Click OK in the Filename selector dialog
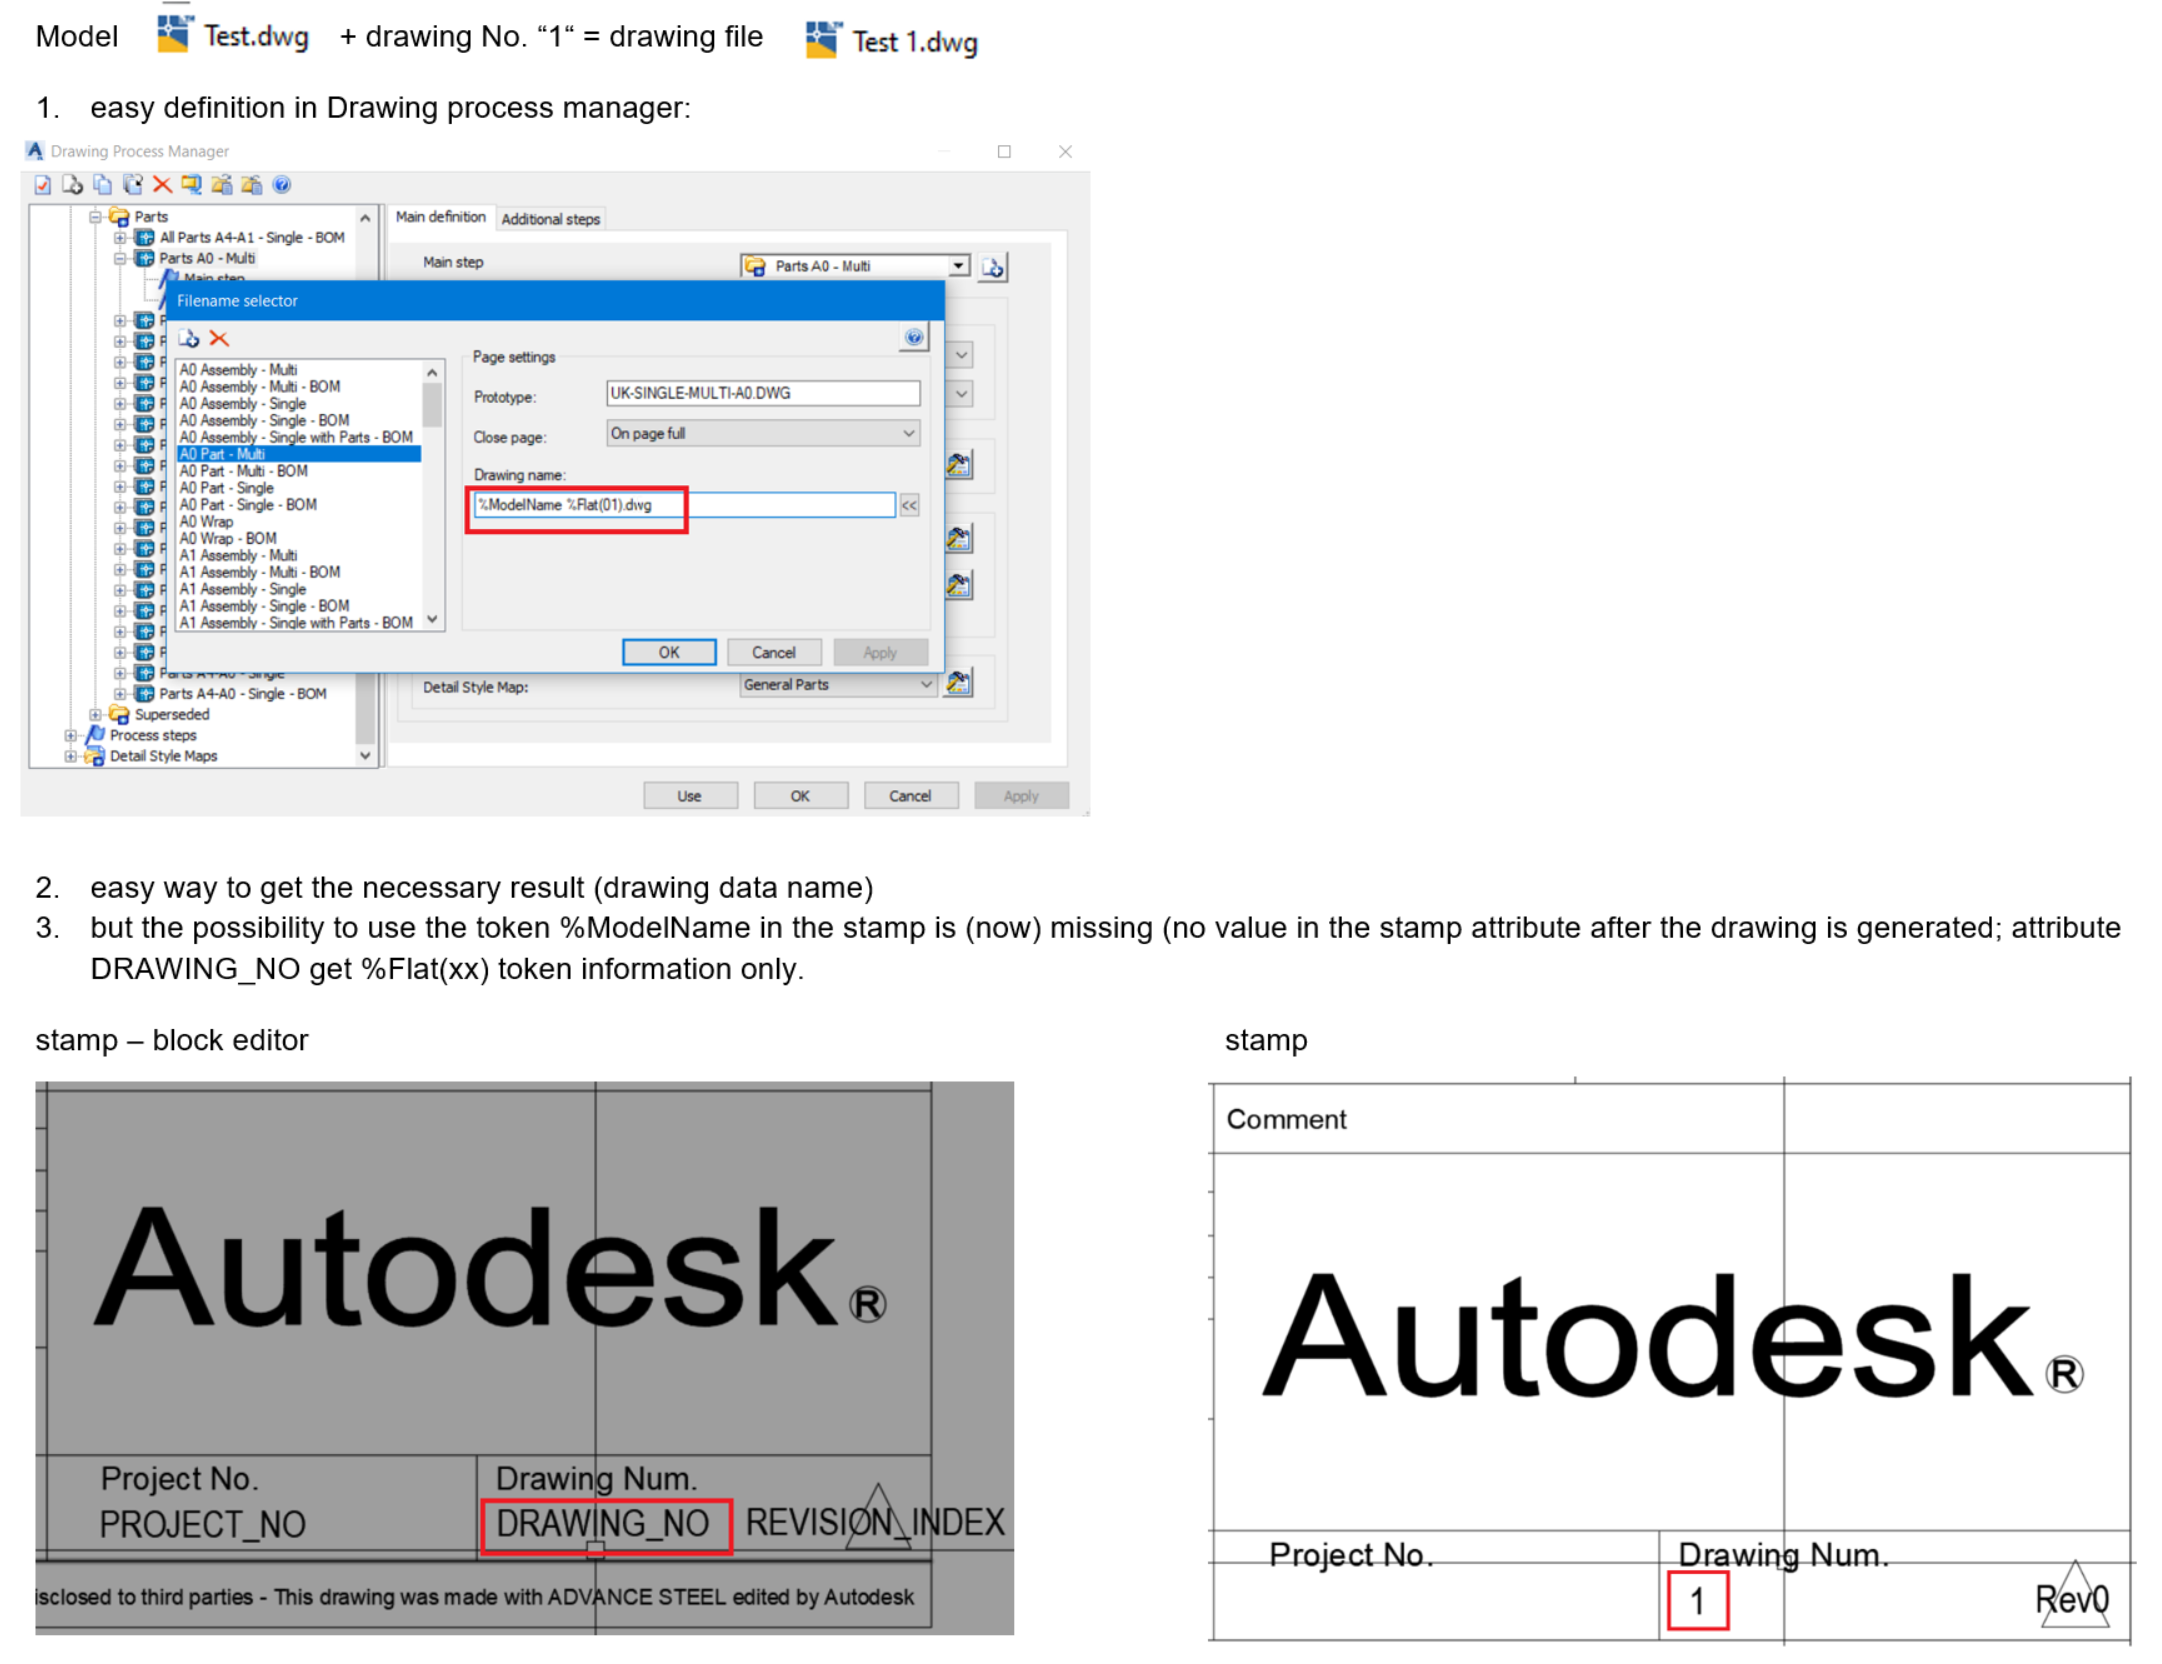Image resolution: width=2162 pixels, height=1664 pixels. [x=669, y=651]
